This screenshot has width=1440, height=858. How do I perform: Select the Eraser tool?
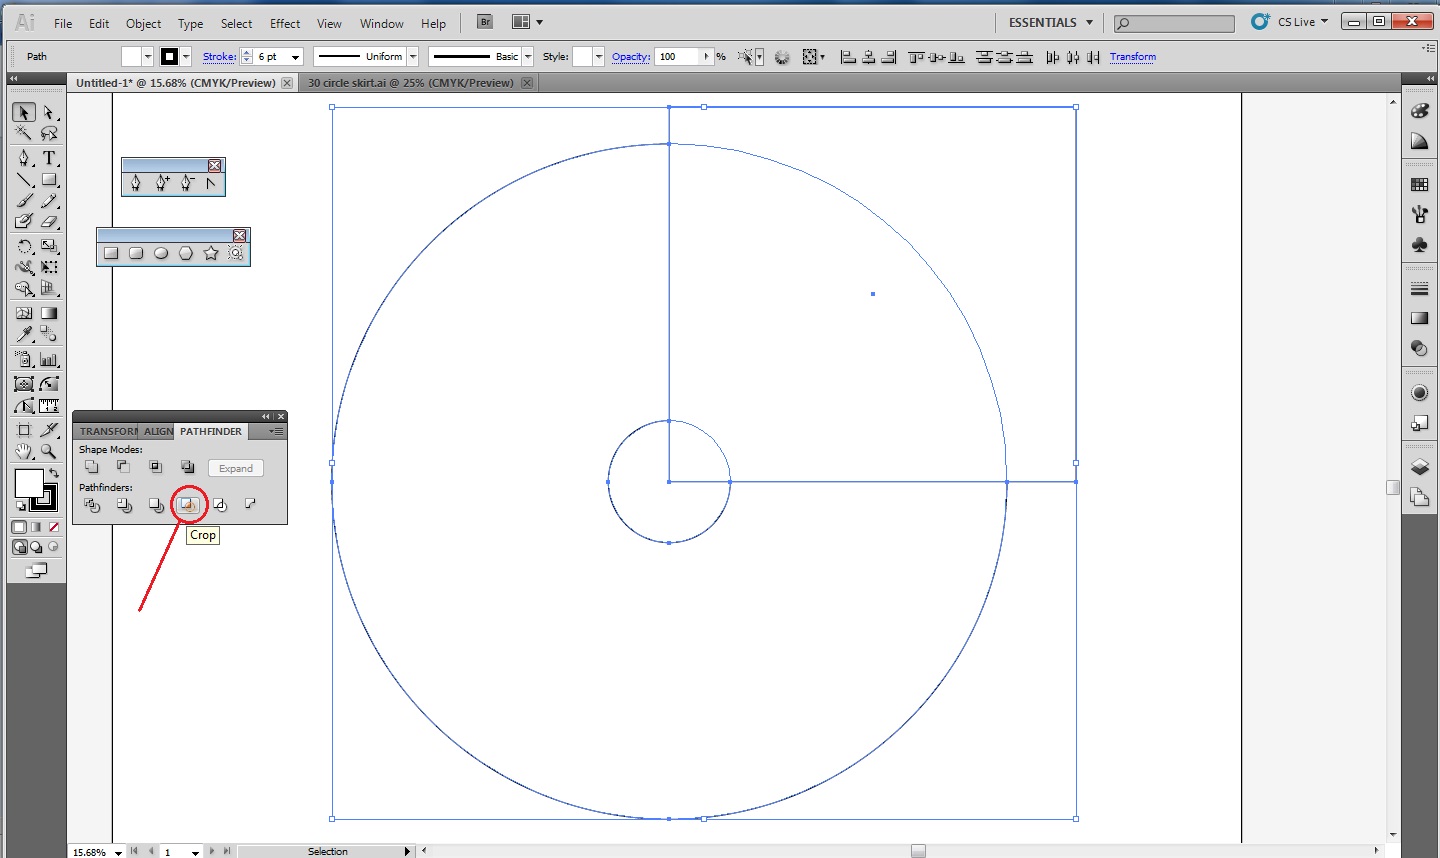49,222
